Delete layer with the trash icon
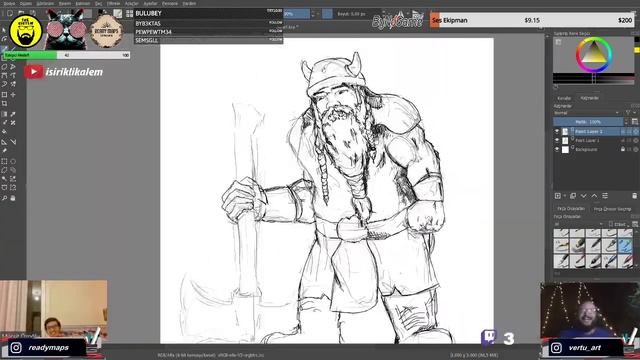The height and width of the screenshot is (360, 640). [x=634, y=196]
